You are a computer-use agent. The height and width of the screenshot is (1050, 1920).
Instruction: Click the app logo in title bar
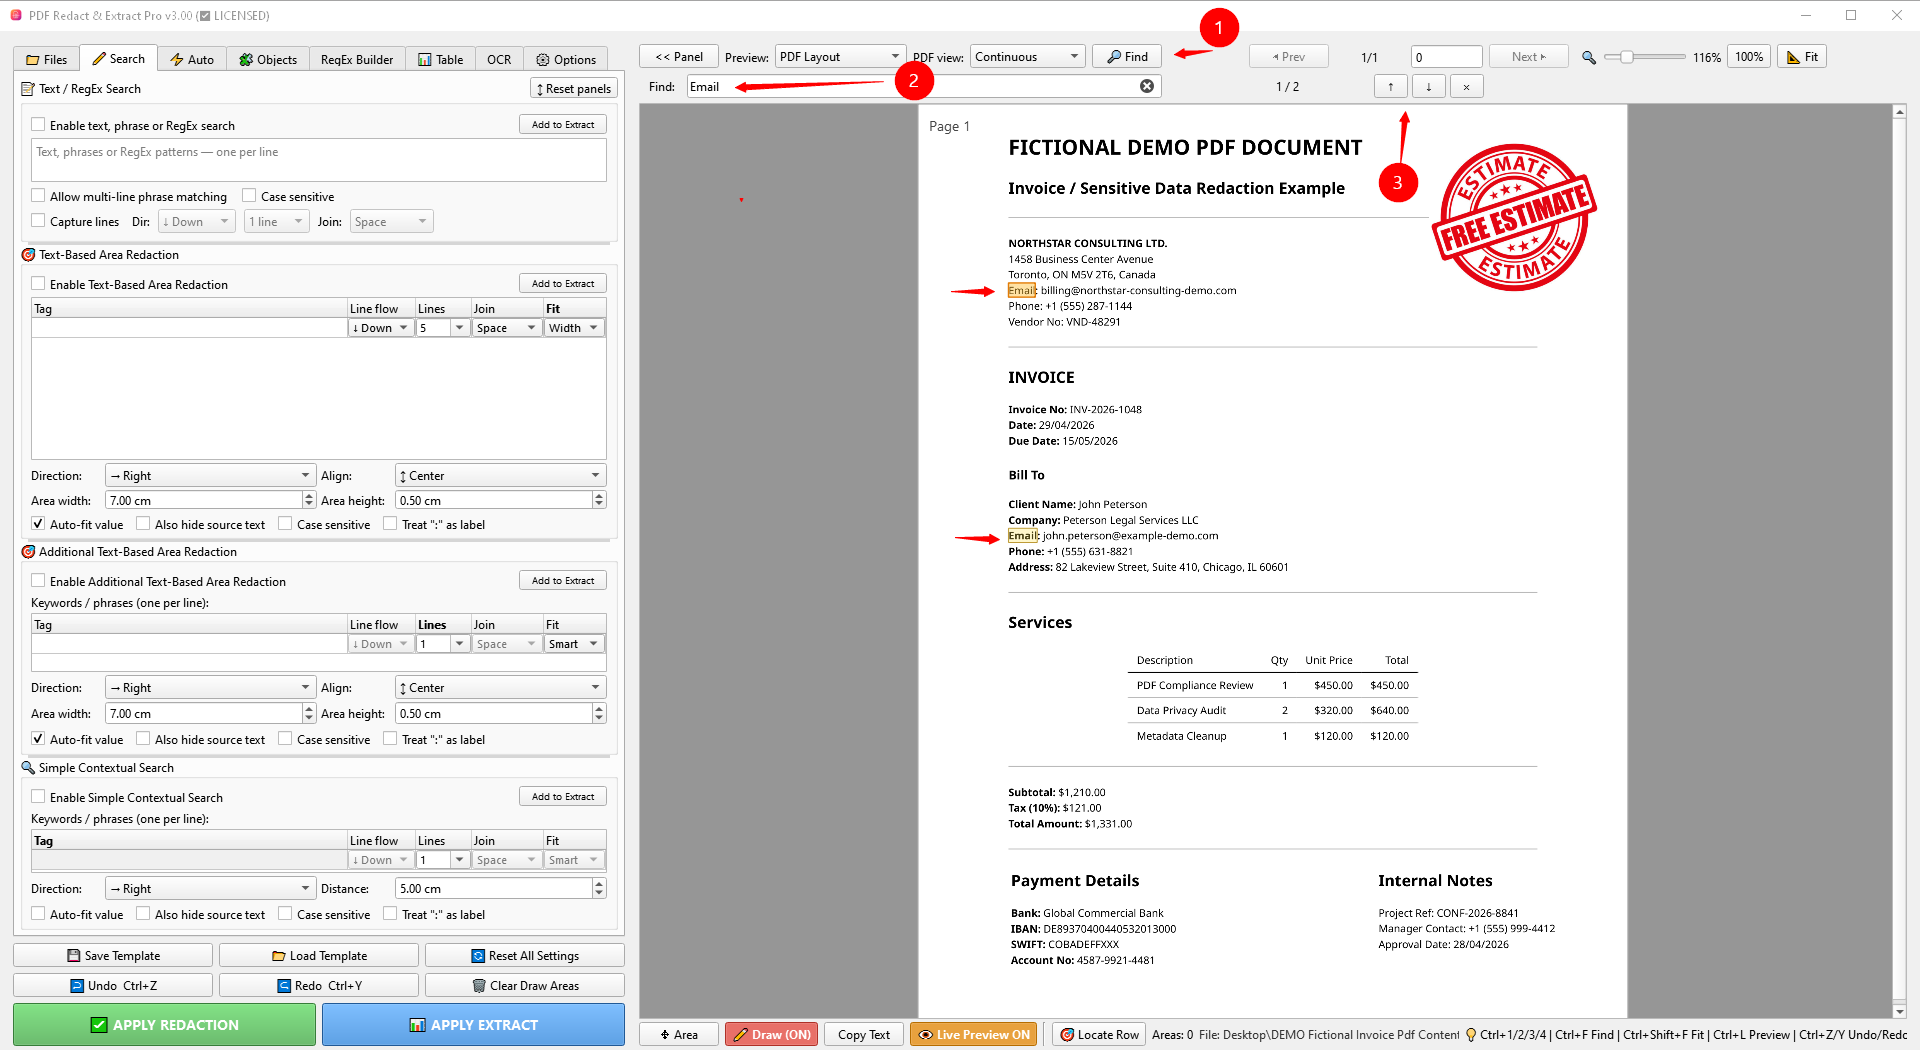16,16
